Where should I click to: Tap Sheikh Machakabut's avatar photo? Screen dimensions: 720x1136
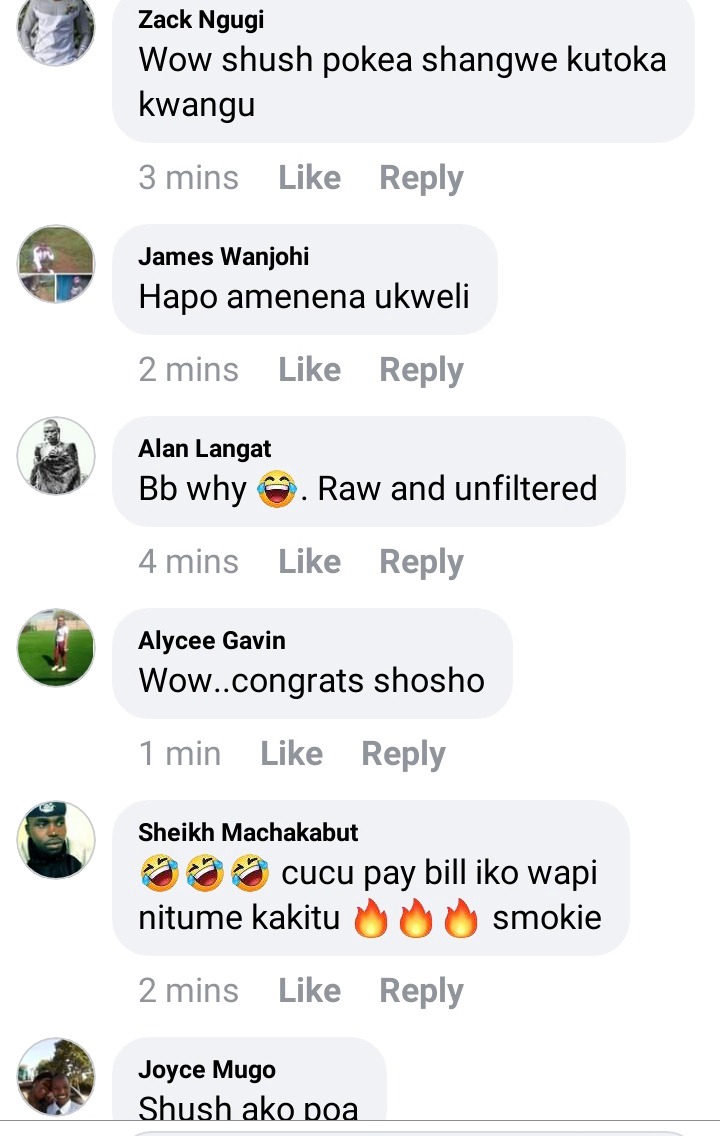[x=56, y=840]
